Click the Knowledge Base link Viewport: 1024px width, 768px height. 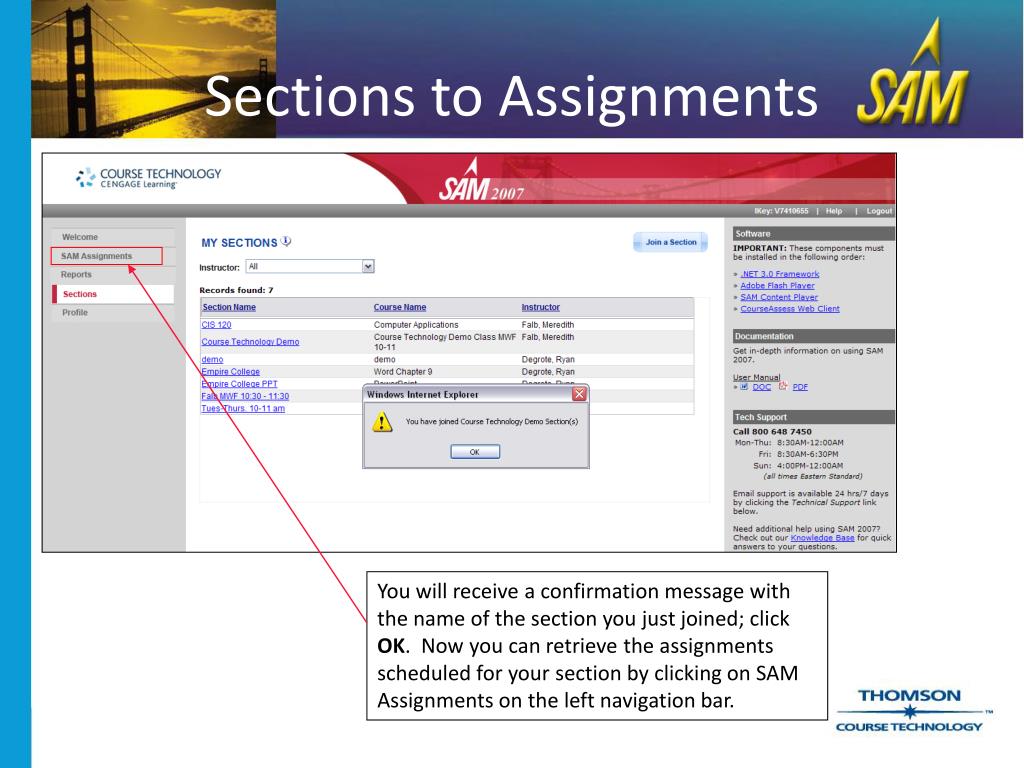coord(822,538)
